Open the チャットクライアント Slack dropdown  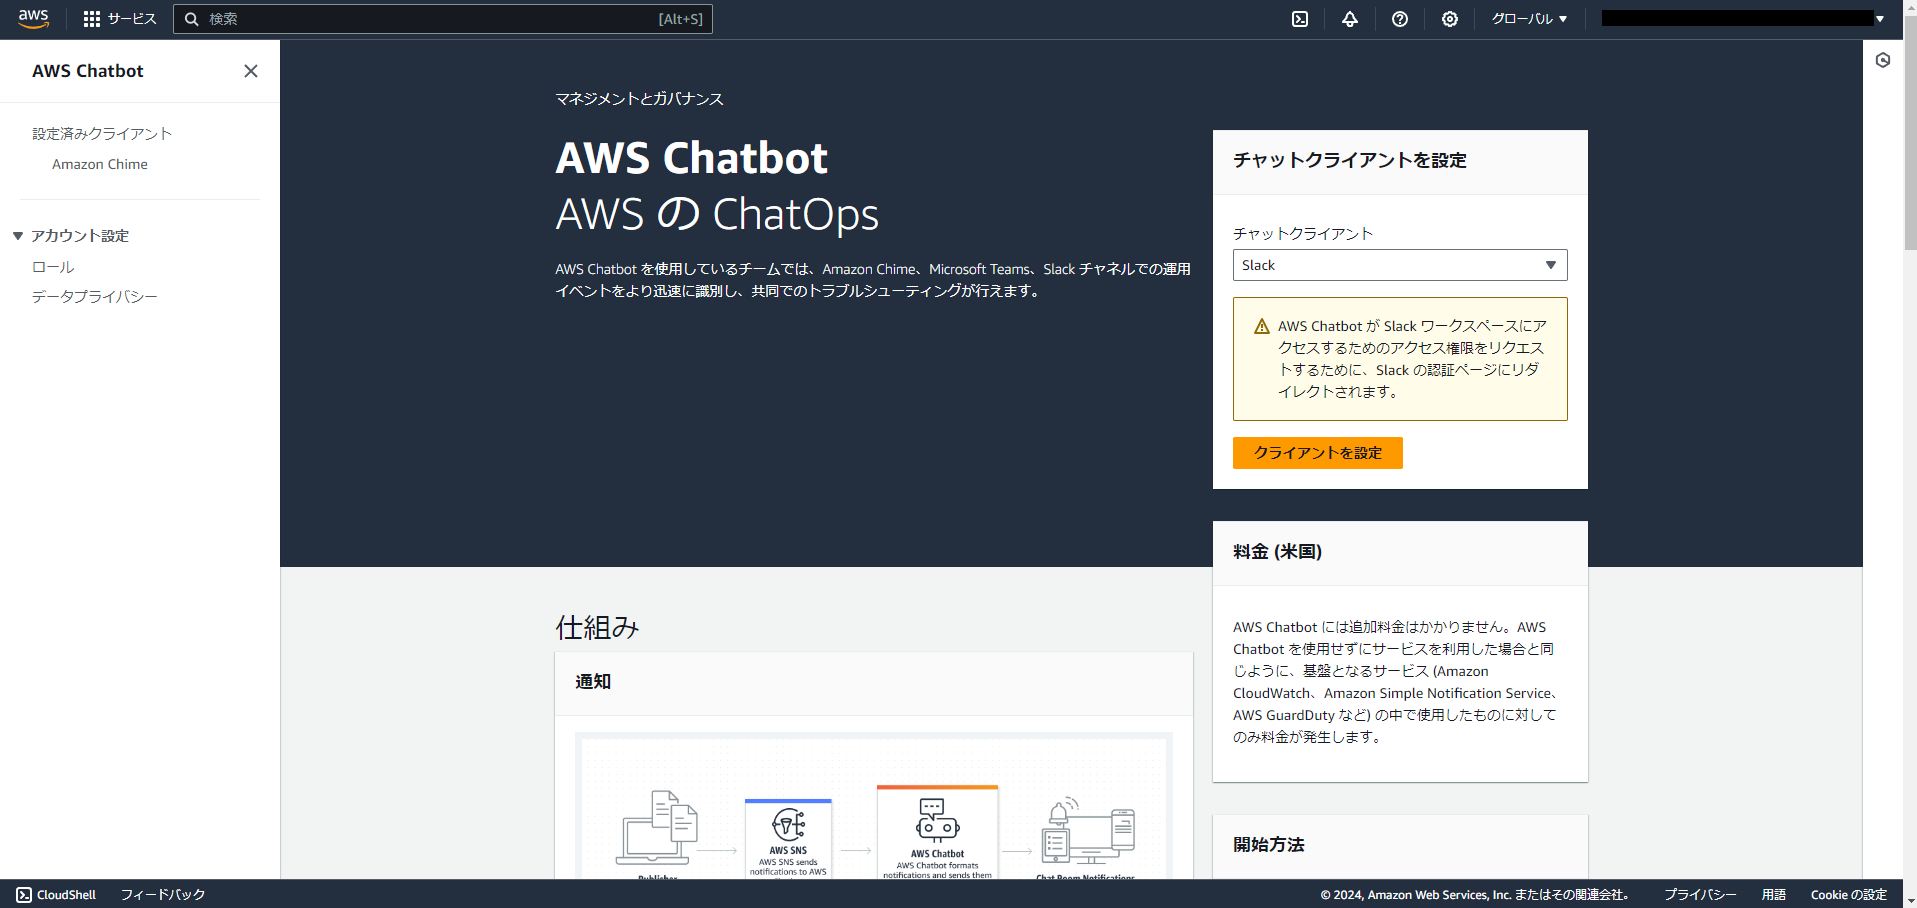click(1400, 265)
